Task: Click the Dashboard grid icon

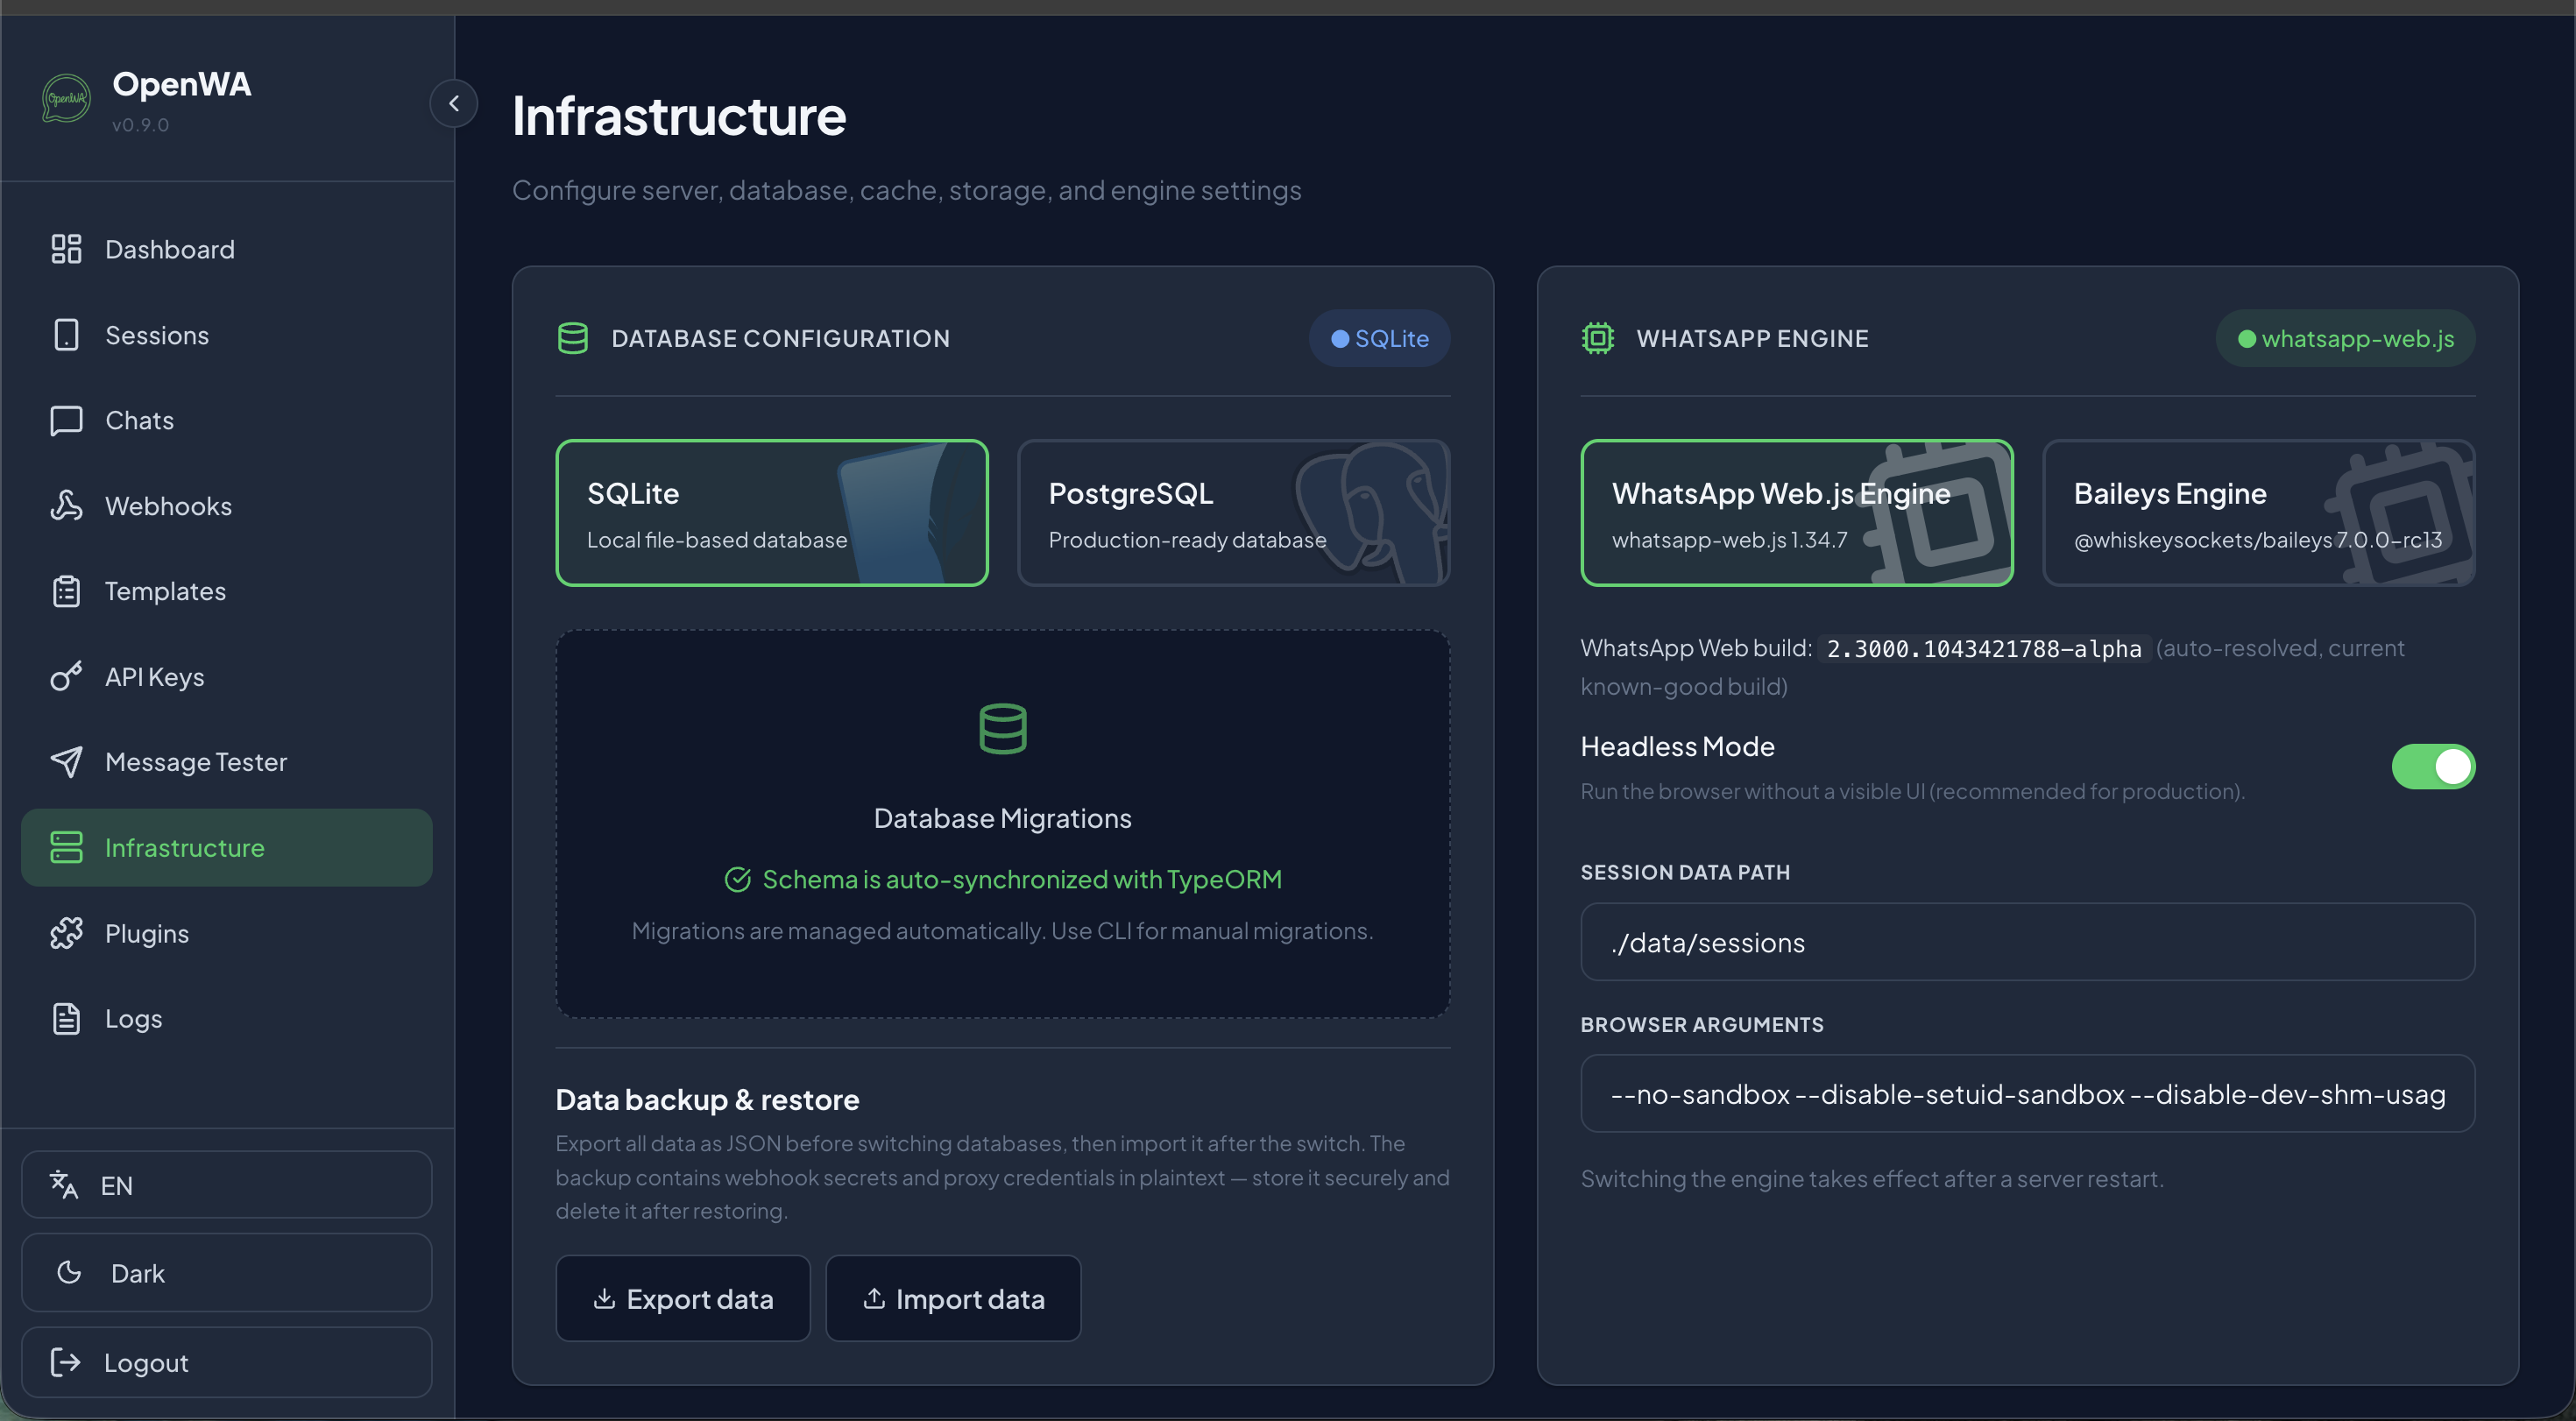Action: [x=66, y=249]
